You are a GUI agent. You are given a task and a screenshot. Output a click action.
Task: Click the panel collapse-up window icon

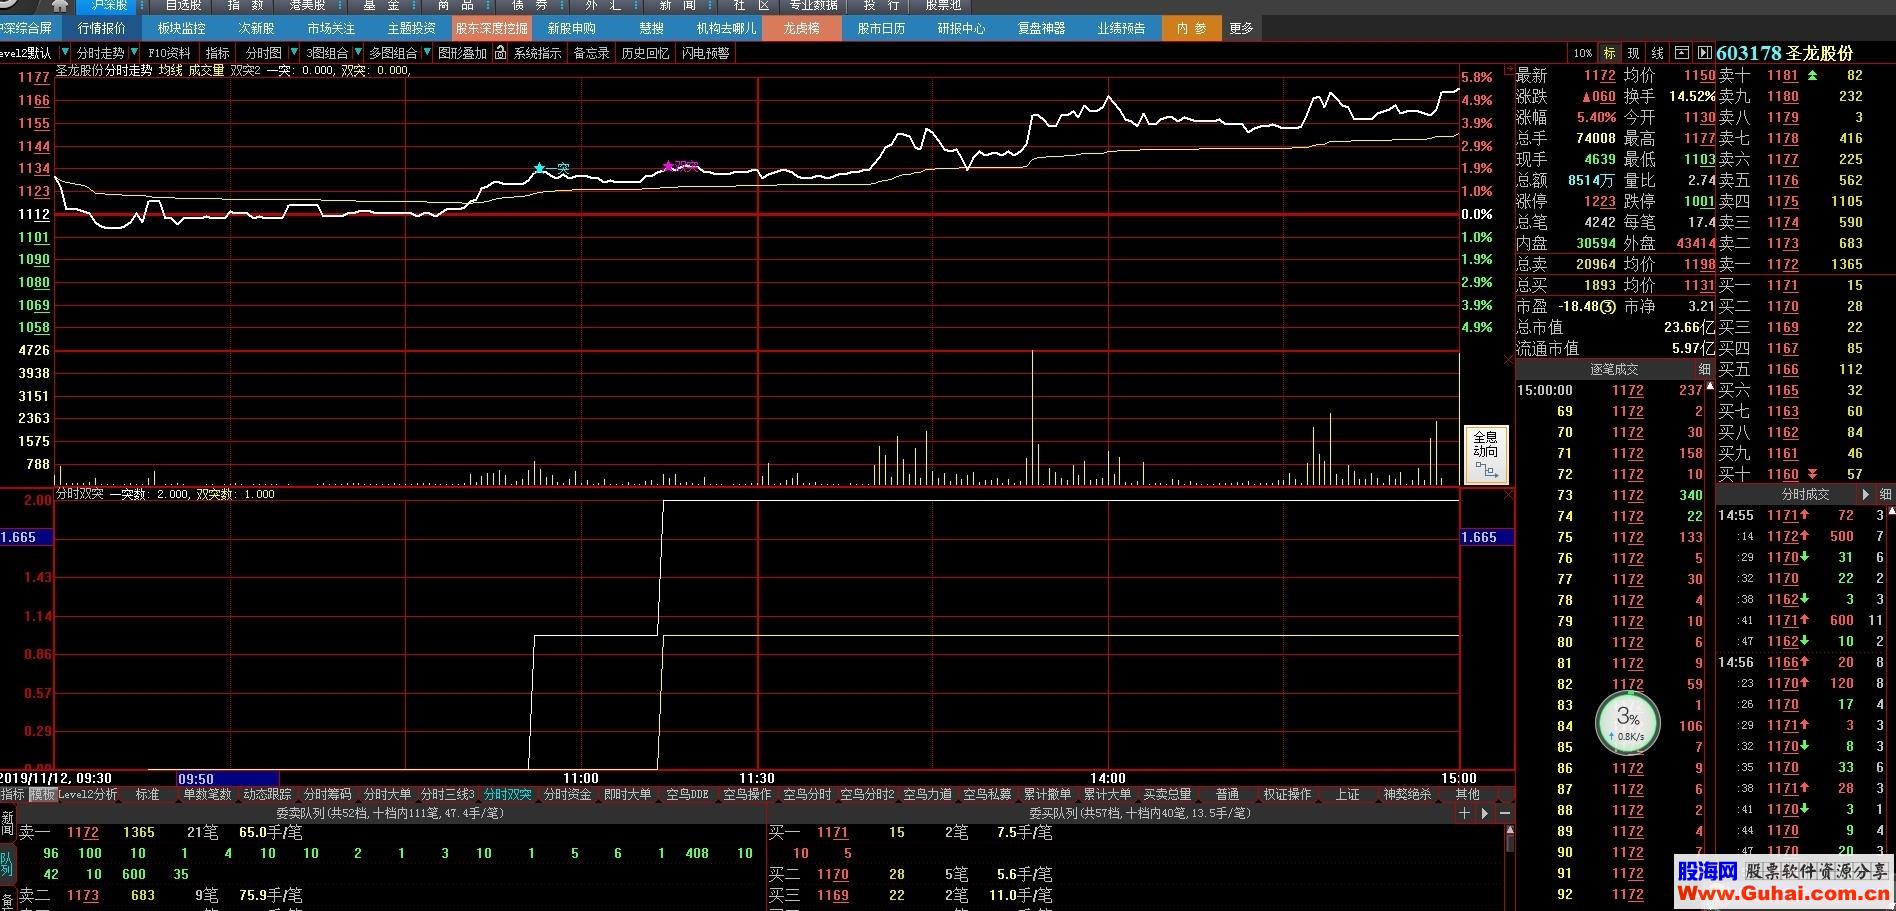pos(1681,53)
